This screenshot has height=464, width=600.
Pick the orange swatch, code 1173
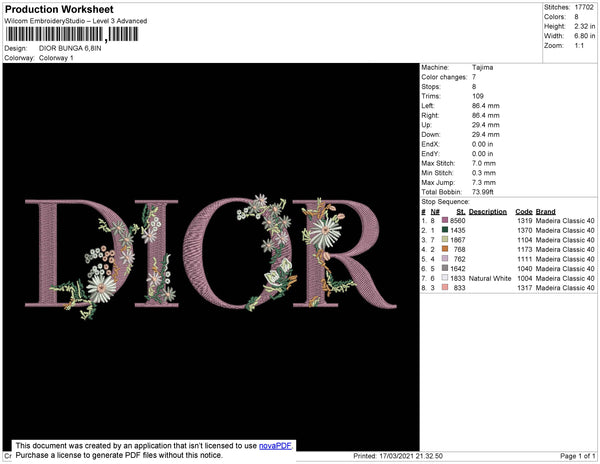click(x=445, y=249)
